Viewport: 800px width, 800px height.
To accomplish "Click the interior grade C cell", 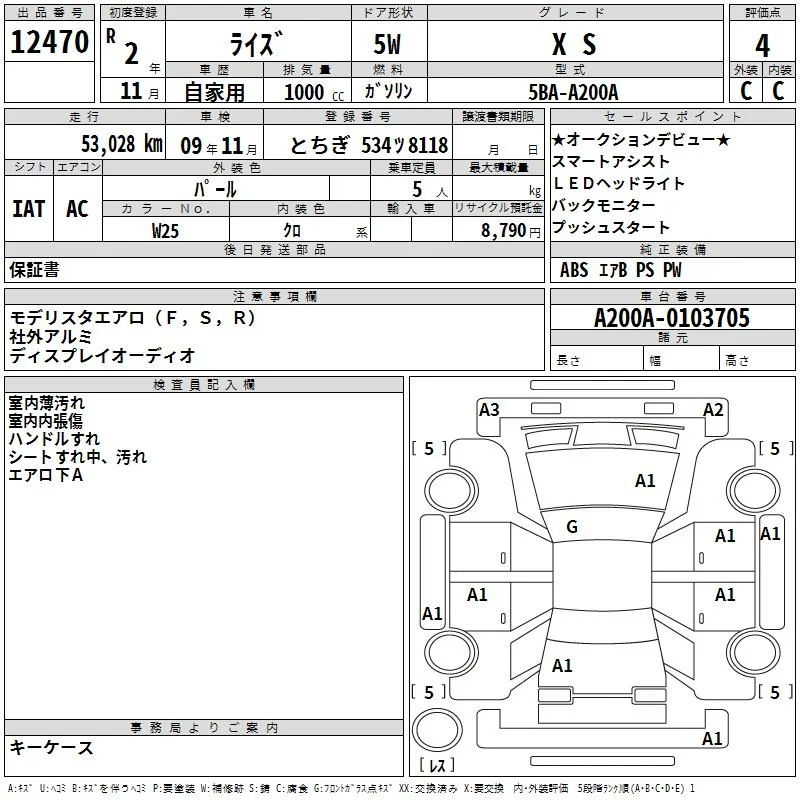I will point(779,90).
